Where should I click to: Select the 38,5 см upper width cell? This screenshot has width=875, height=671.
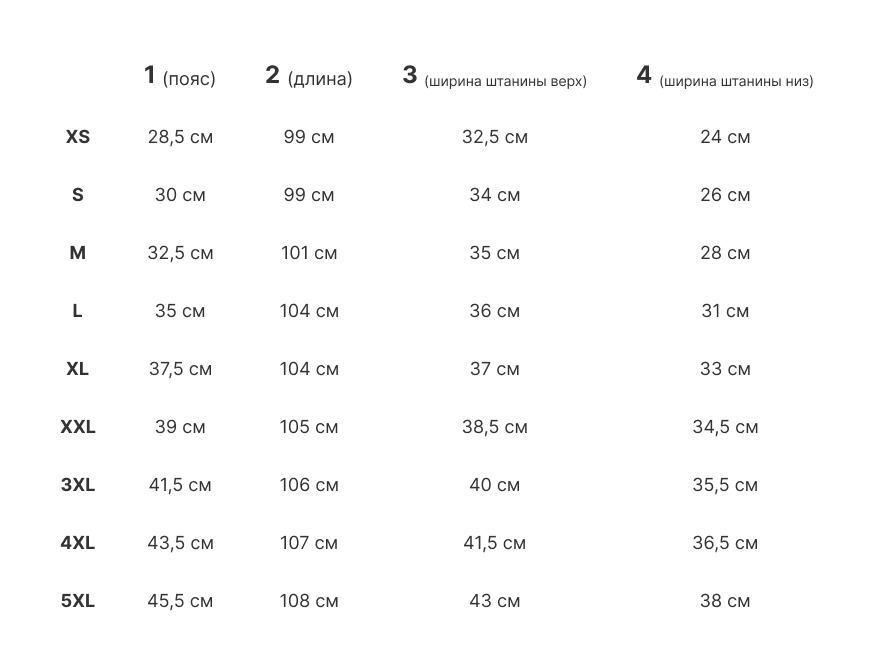[x=494, y=427]
